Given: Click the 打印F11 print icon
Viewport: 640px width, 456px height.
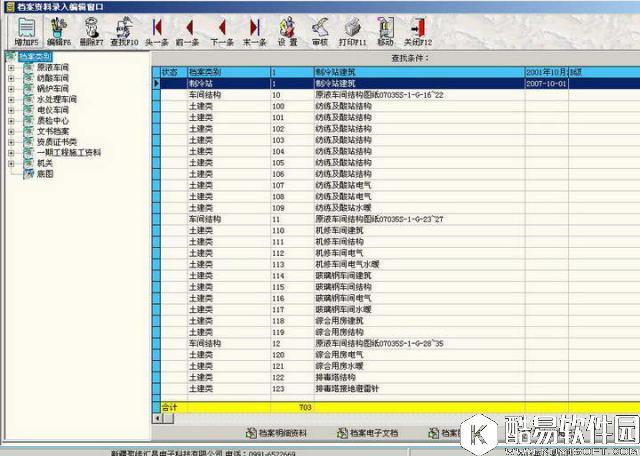Looking at the screenshot, I should tap(352, 30).
